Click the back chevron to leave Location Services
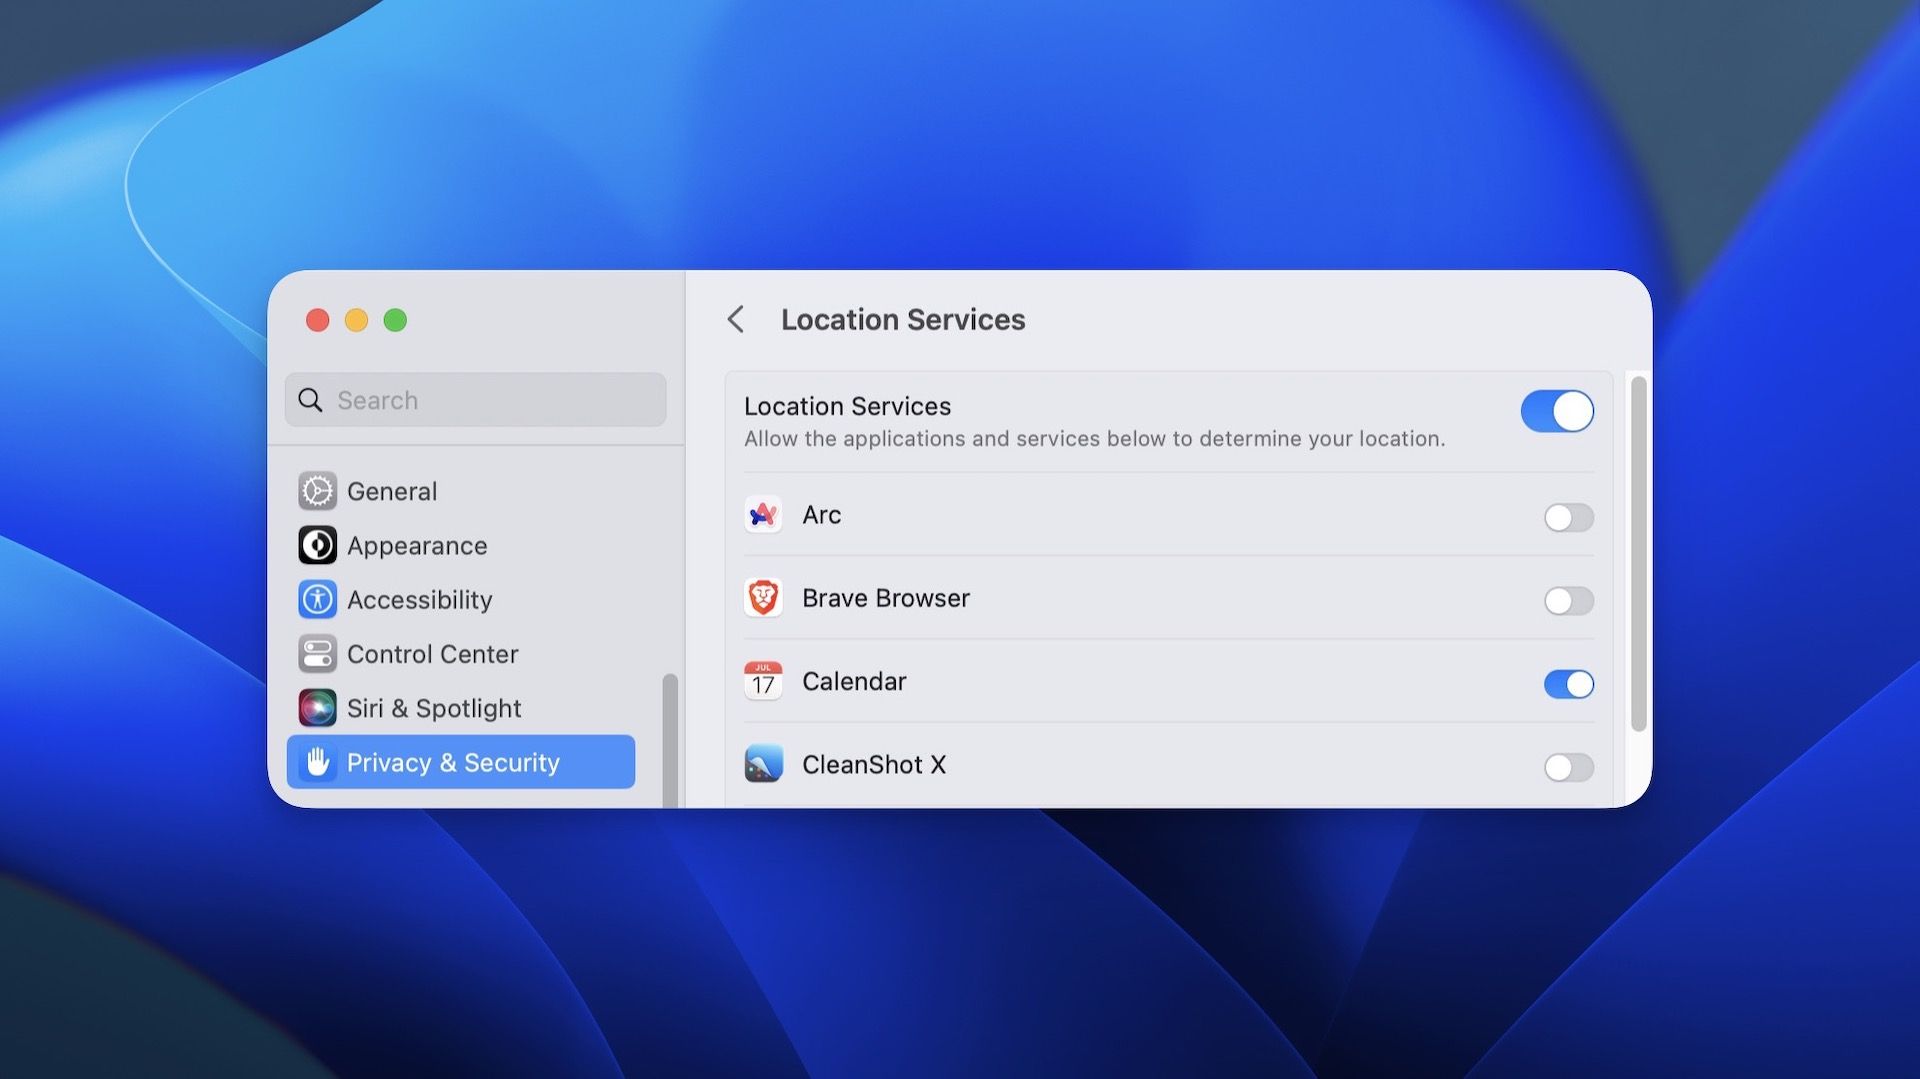The width and height of the screenshot is (1920, 1079). (x=737, y=320)
